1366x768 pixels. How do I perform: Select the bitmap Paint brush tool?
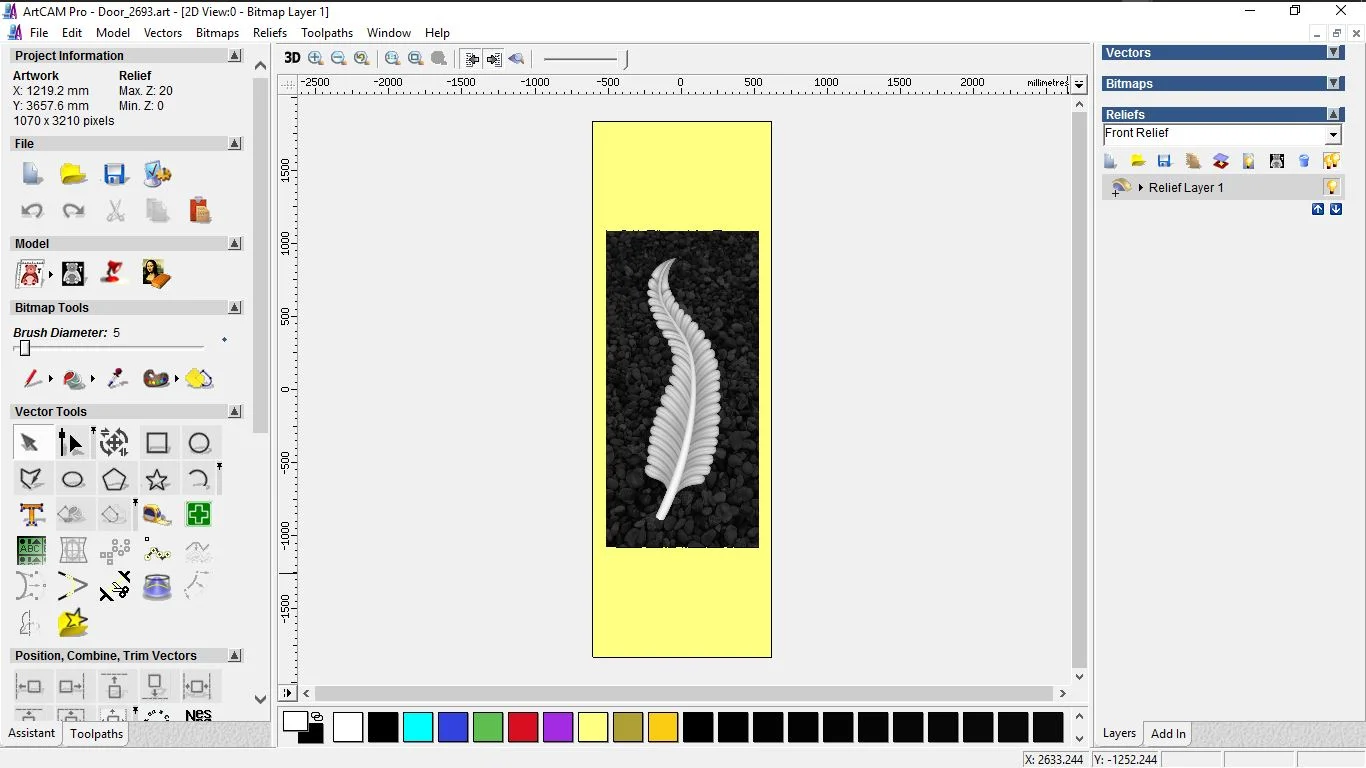(x=32, y=379)
